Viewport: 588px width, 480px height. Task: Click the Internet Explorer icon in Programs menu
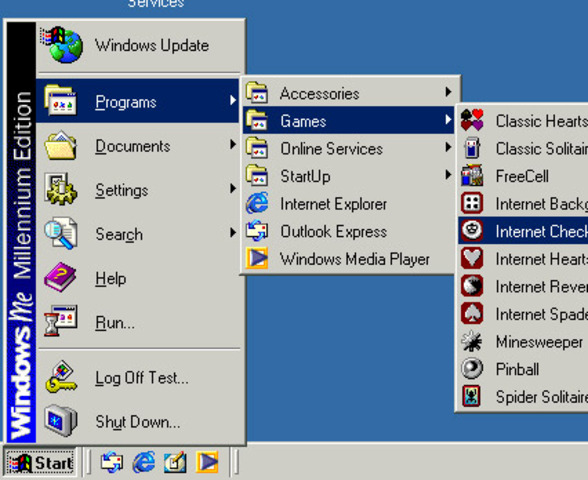tap(257, 203)
